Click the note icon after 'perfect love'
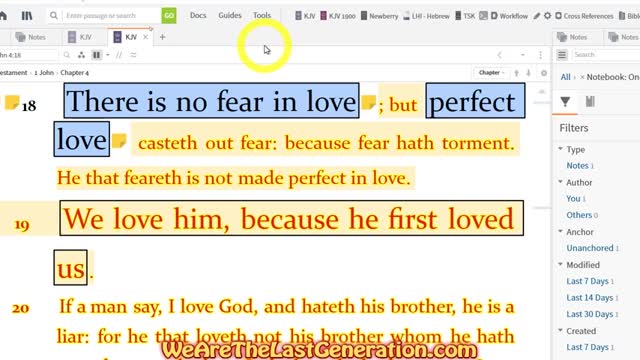The height and width of the screenshot is (360, 640). point(119,141)
